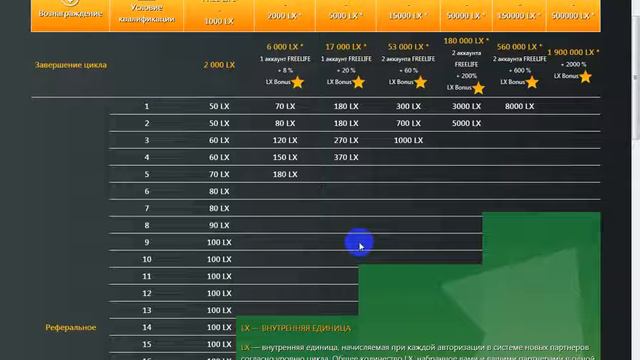
Task: Click the star icon under 560 000 LX
Action: pos(532,82)
